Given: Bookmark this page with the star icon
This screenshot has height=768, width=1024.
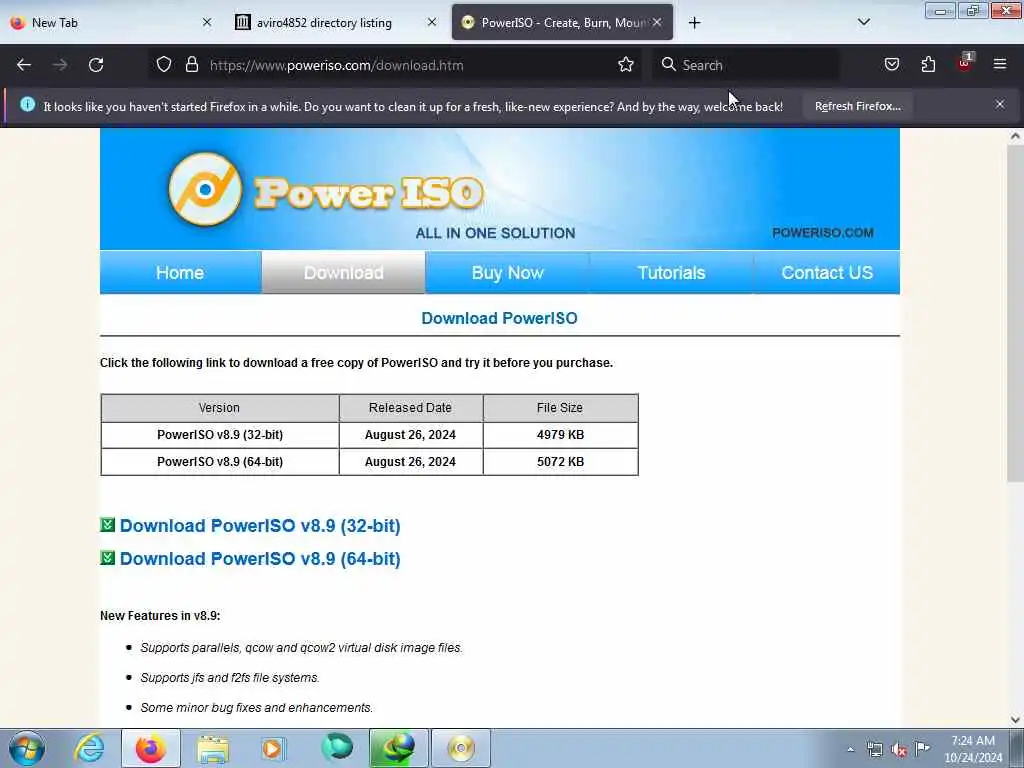Looking at the screenshot, I should click(626, 64).
